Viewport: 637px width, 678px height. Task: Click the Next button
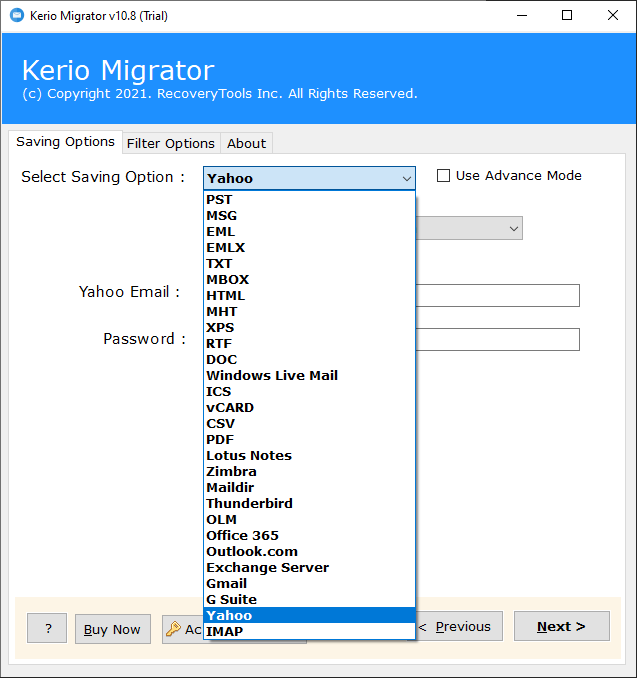coord(562,626)
